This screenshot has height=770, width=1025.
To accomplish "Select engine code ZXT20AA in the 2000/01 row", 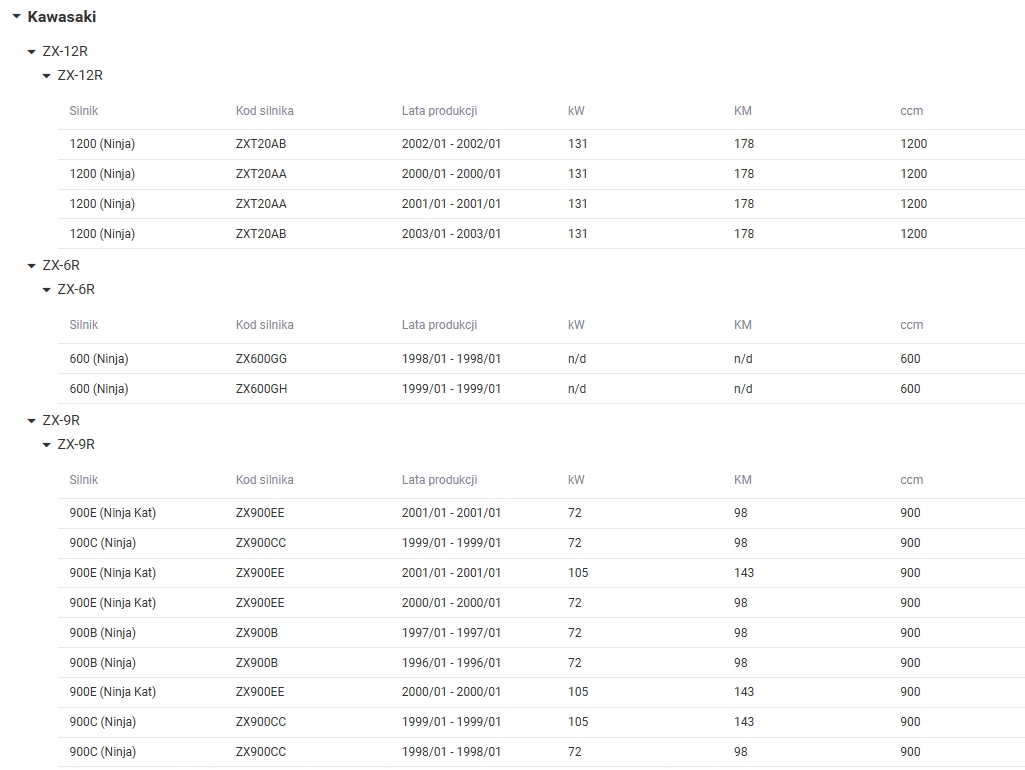I will coord(261,174).
